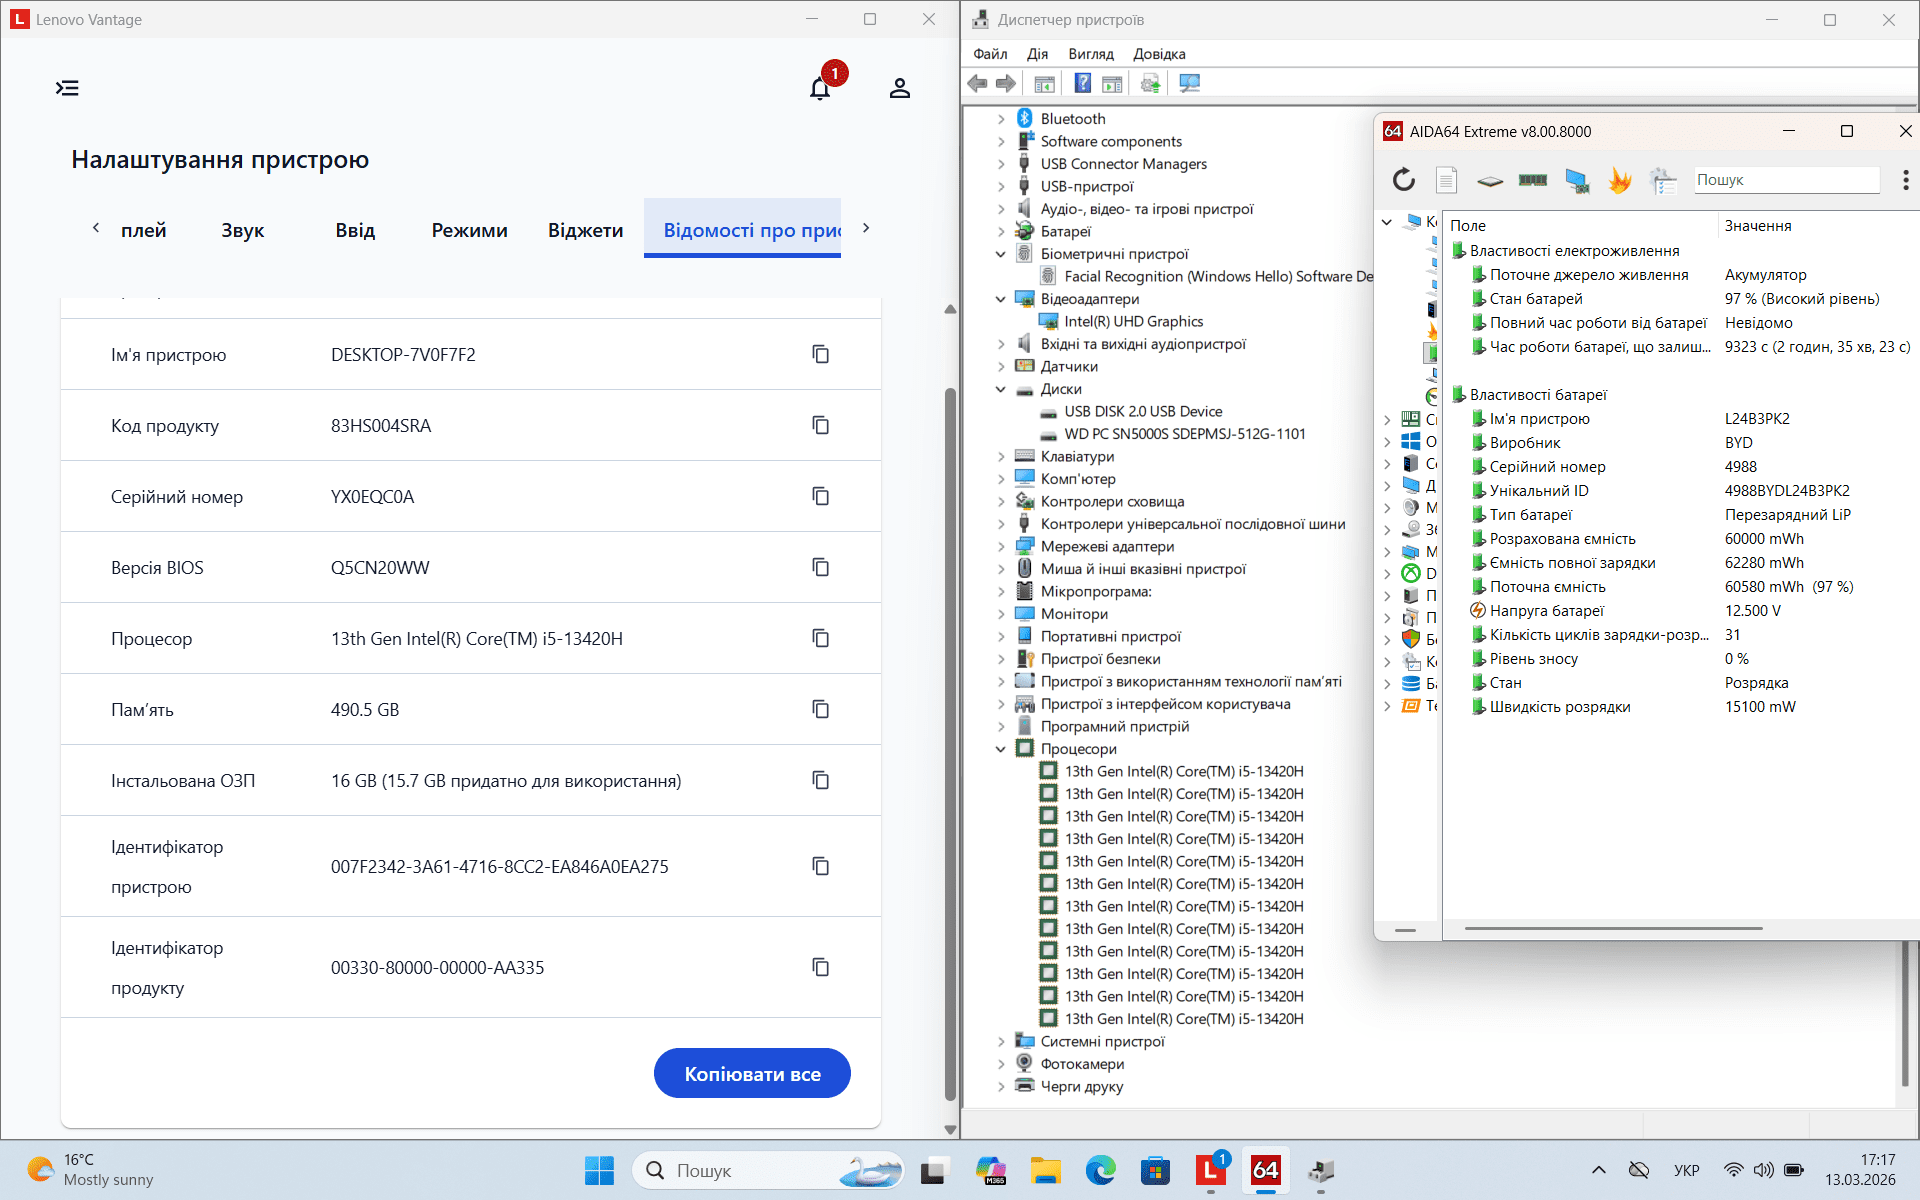Click the Lenovo Vantage user account icon
The height and width of the screenshot is (1200, 1920).
[899, 88]
